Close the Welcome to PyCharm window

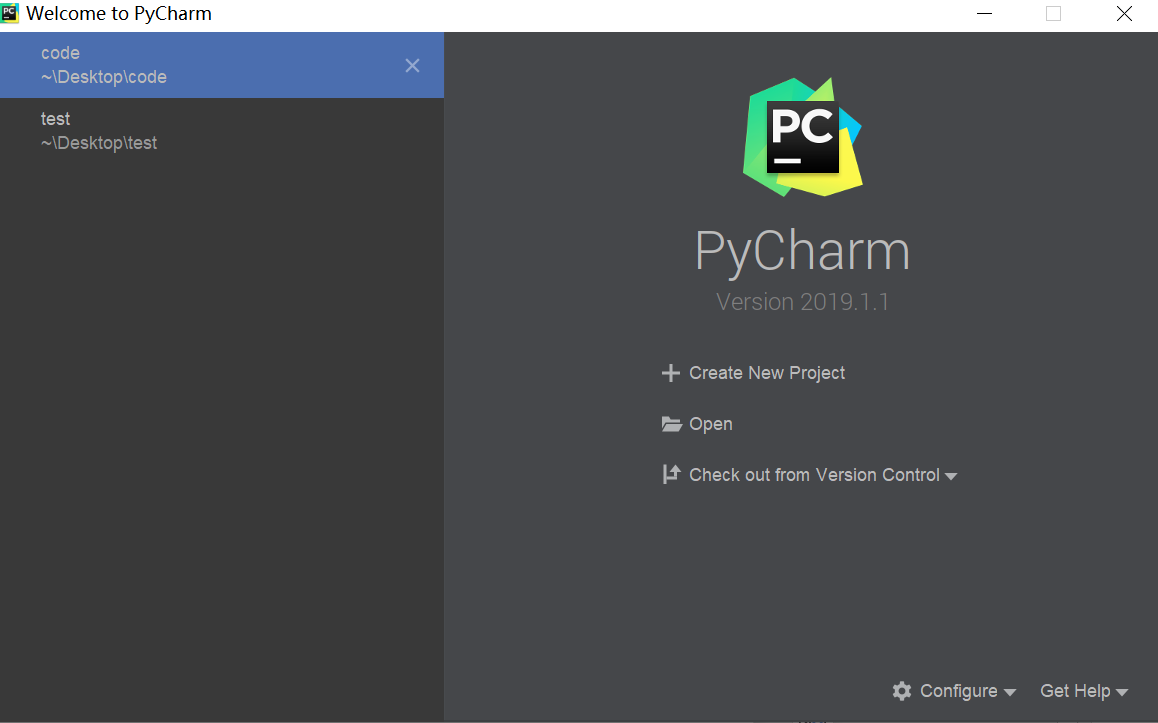1124,13
